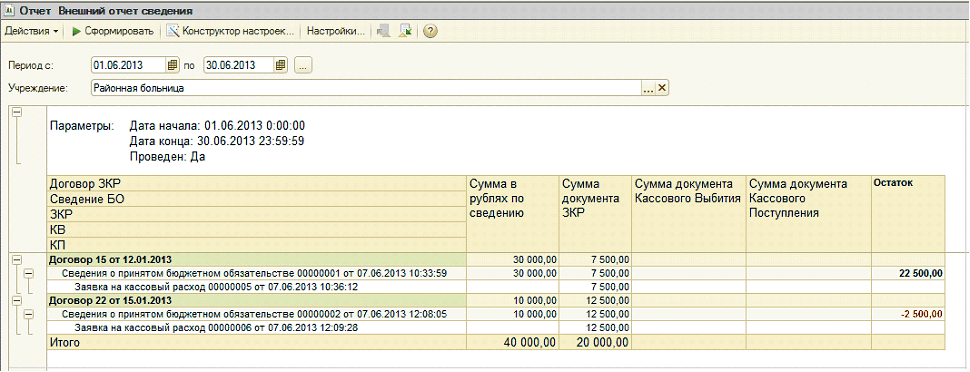970x372 pixels.
Task: Click the grayed-out save settings toolbar icon
Action: [385, 31]
